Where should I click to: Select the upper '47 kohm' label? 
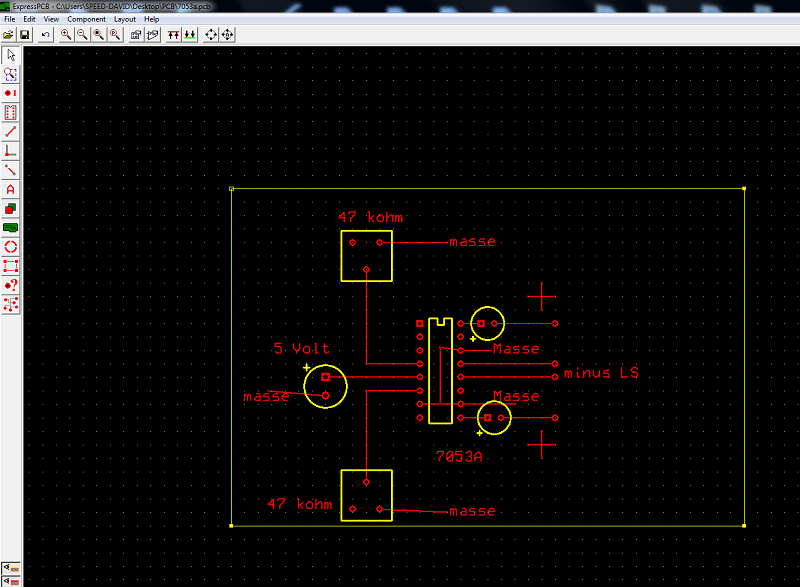click(371, 217)
